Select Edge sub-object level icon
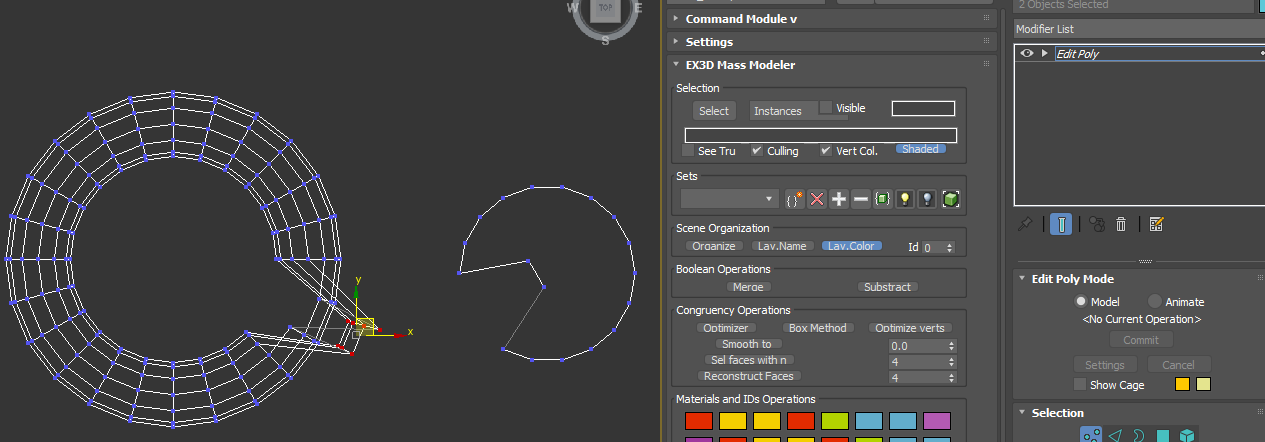This screenshot has width=1265, height=442. 1114,436
